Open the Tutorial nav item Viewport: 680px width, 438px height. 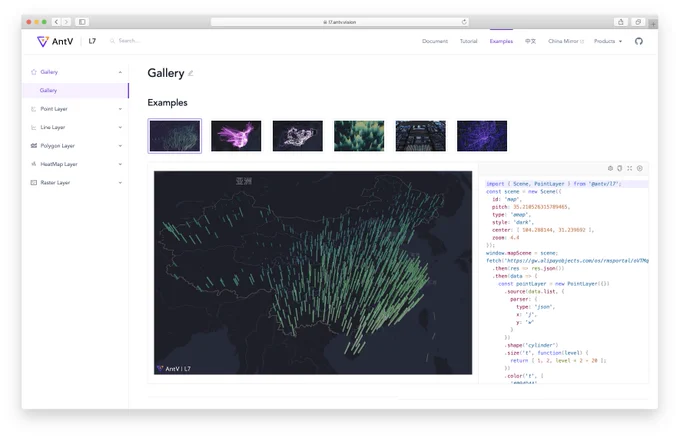[x=468, y=41]
